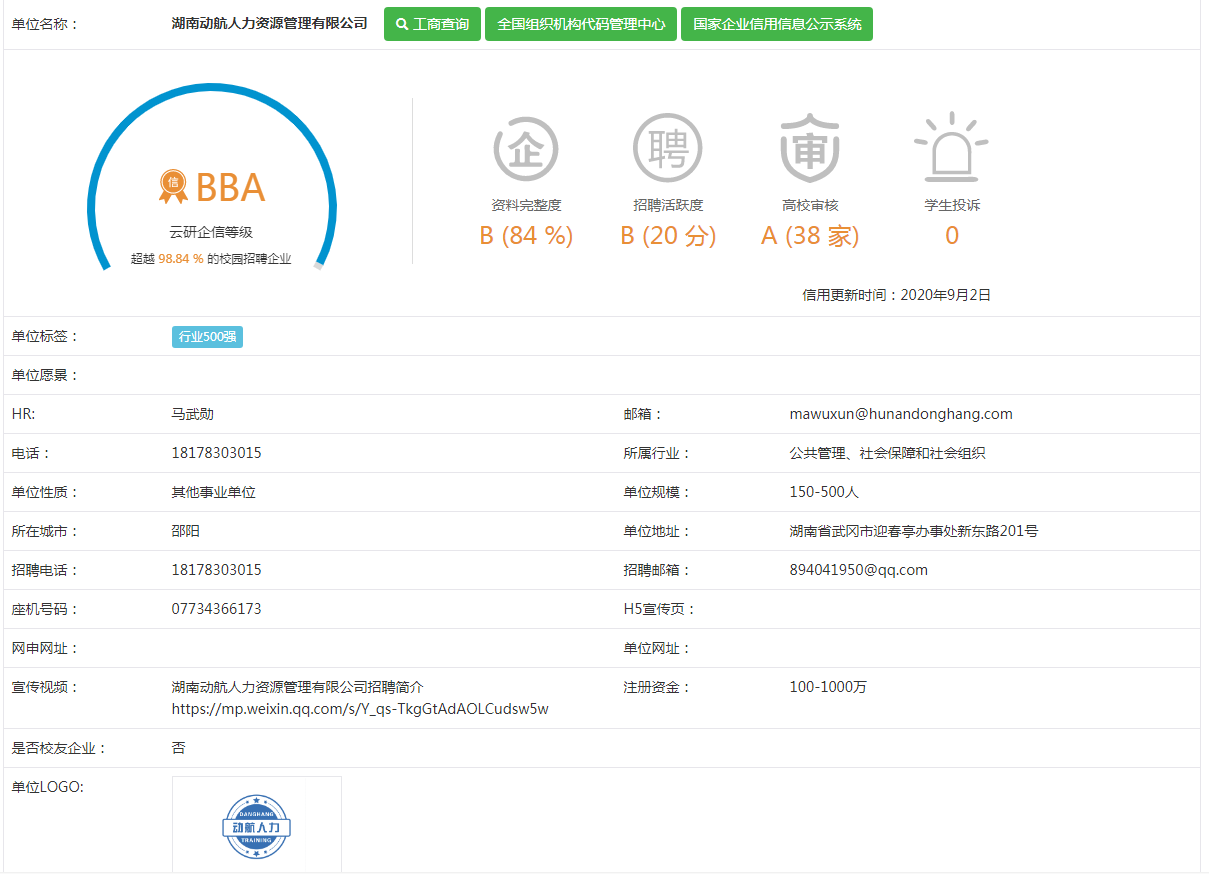Viewport: 1209px width, 874px height.
Task: Click the 工商查询 search button
Action: [432, 24]
